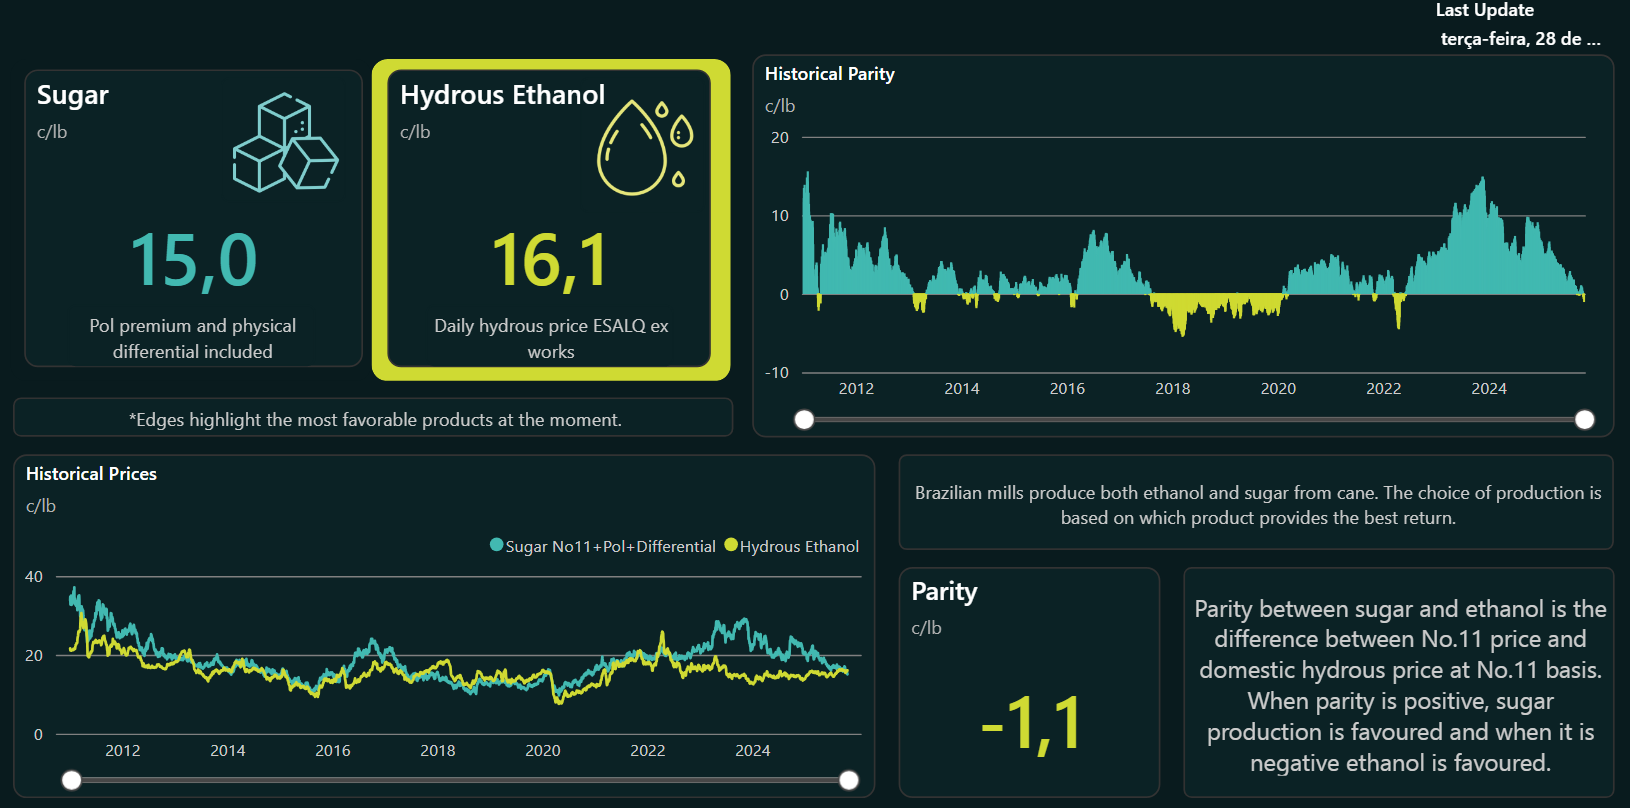The image size is (1630, 808).
Task: Toggle Hydrous Ethanol series via legend label
Action: click(x=799, y=546)
